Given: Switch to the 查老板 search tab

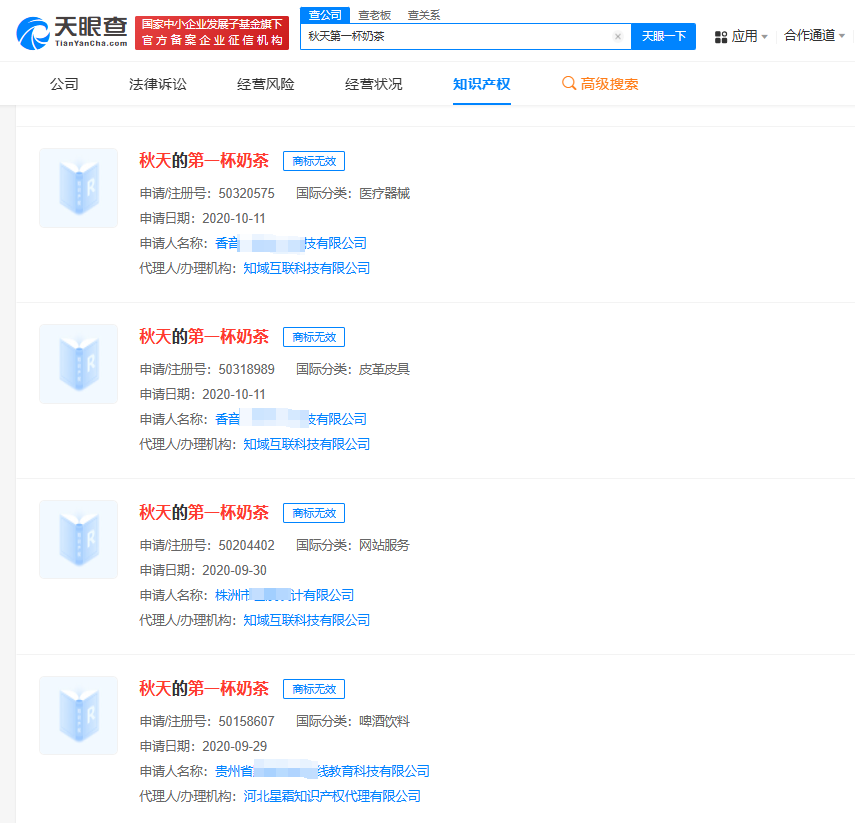Looking at the screenshot, I should point(375,14).
